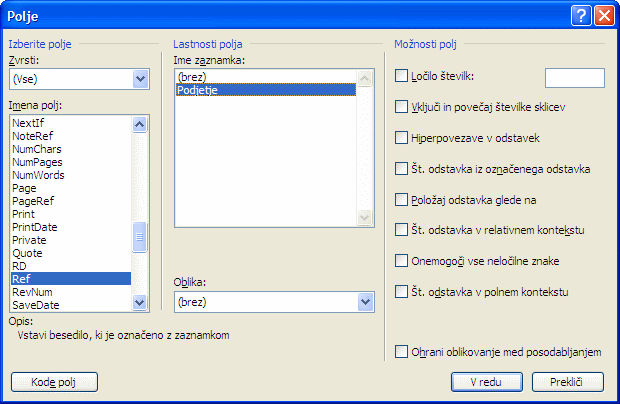
Task: Confirm with the V redu button
Action: pos(484,382)
